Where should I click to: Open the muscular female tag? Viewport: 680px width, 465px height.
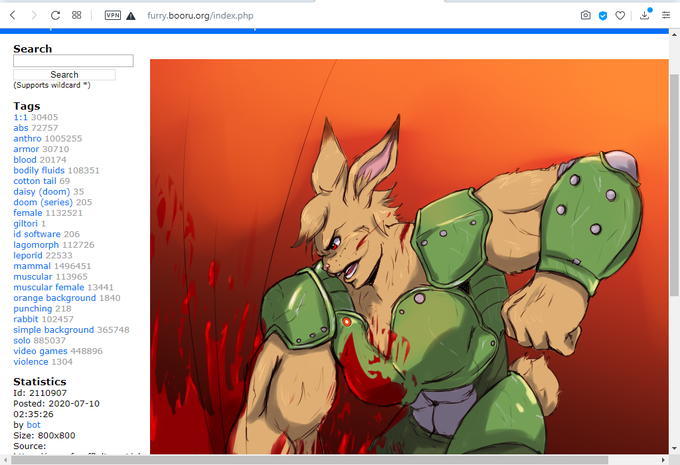(x=49, y=287)
